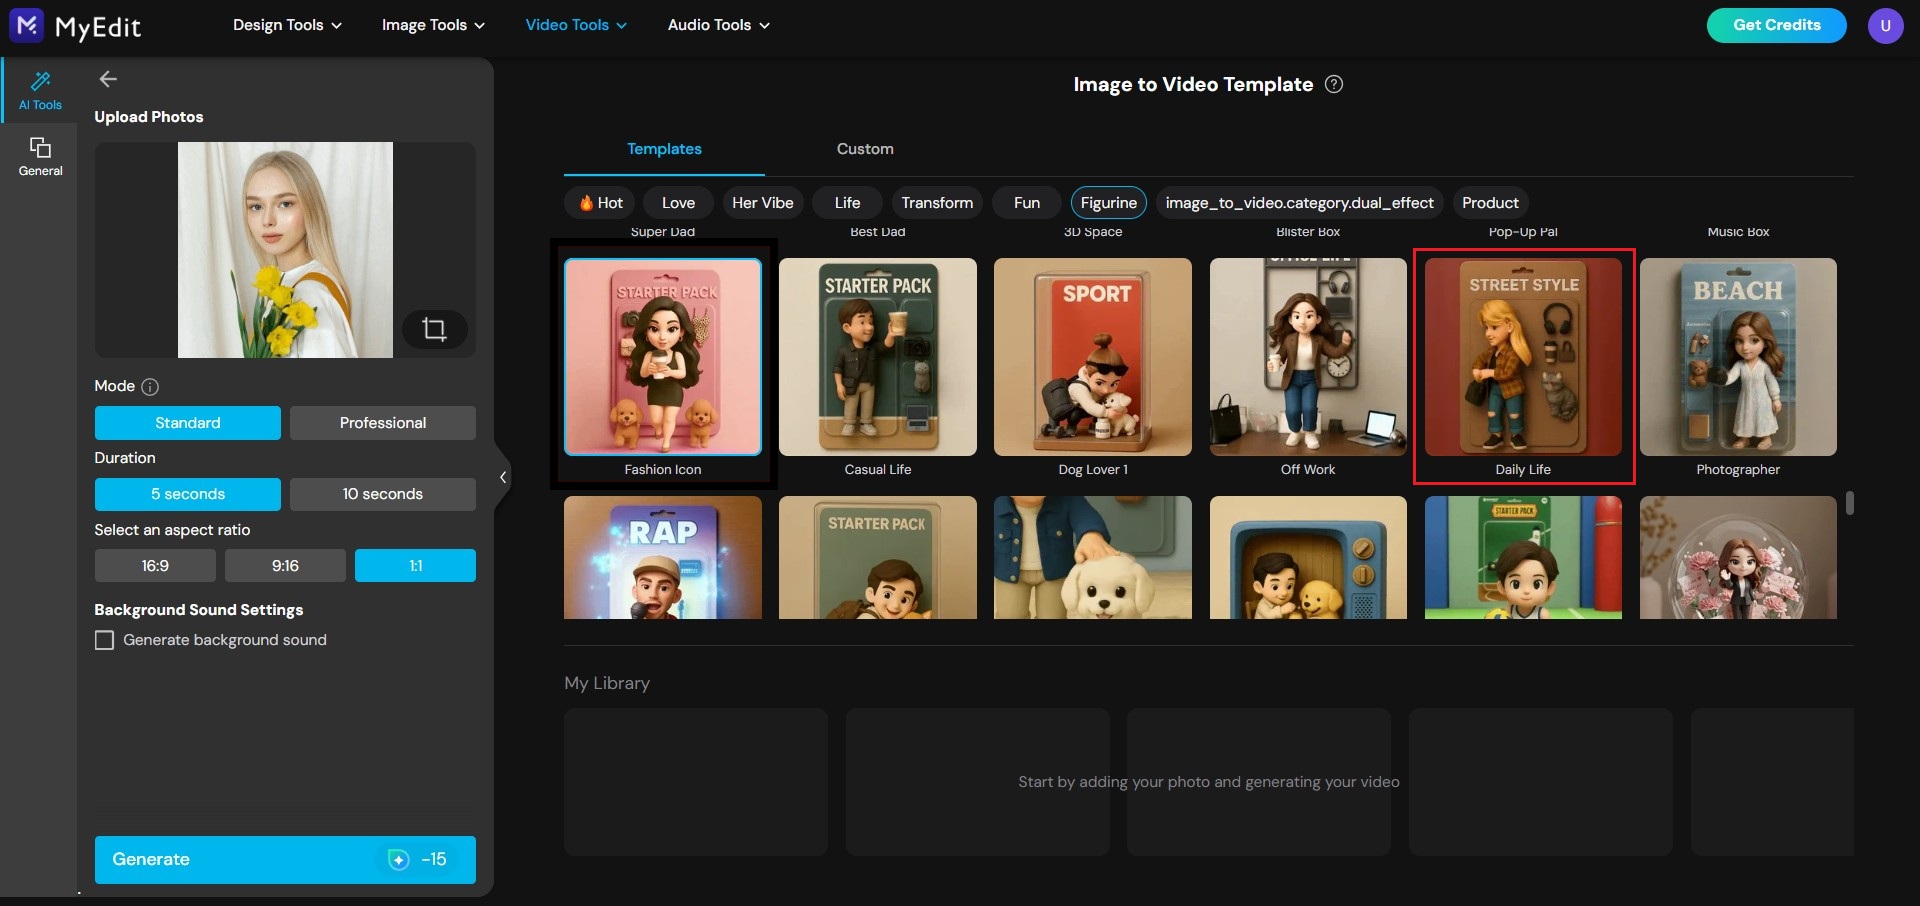Click the Generate button
1920x906 pixels.
pos(284,859)
